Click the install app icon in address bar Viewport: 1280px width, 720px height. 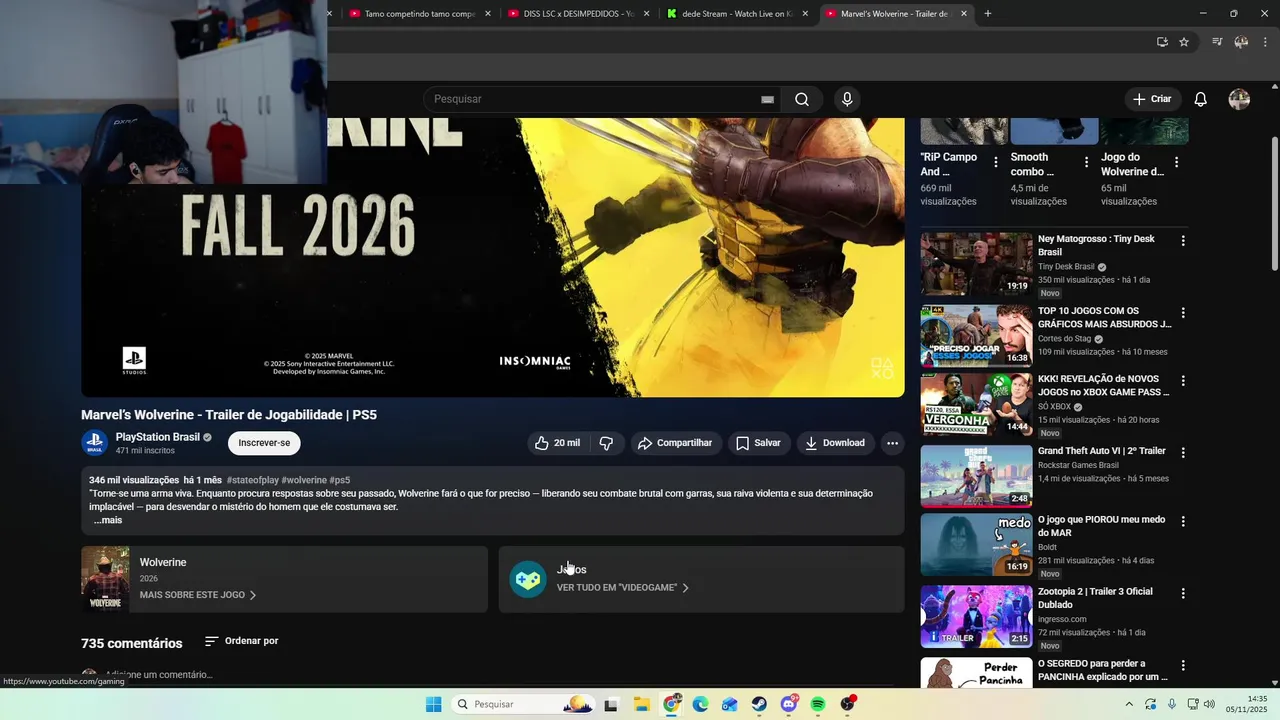pyautogui.click(x=1162, y=42)
